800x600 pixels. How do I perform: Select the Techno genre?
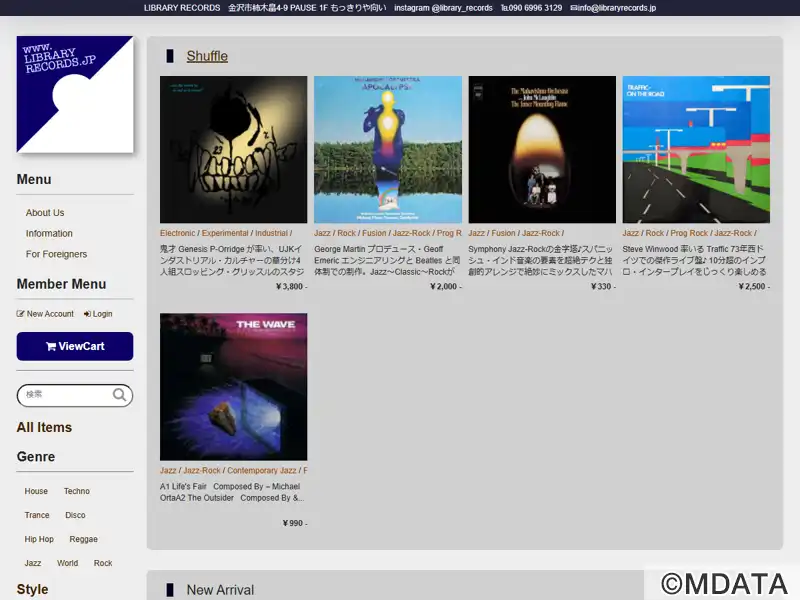[x=77, y=491]
